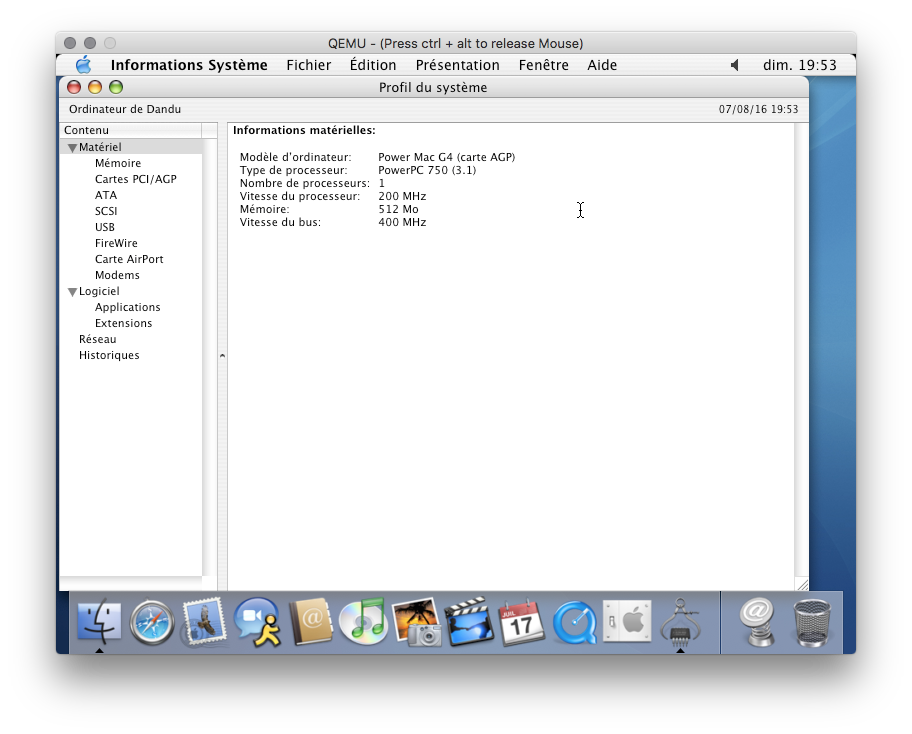The width and height of the screenshot is (912, 734).
Task: Click the Nombre de processeurs label
Action: point(305,183)
